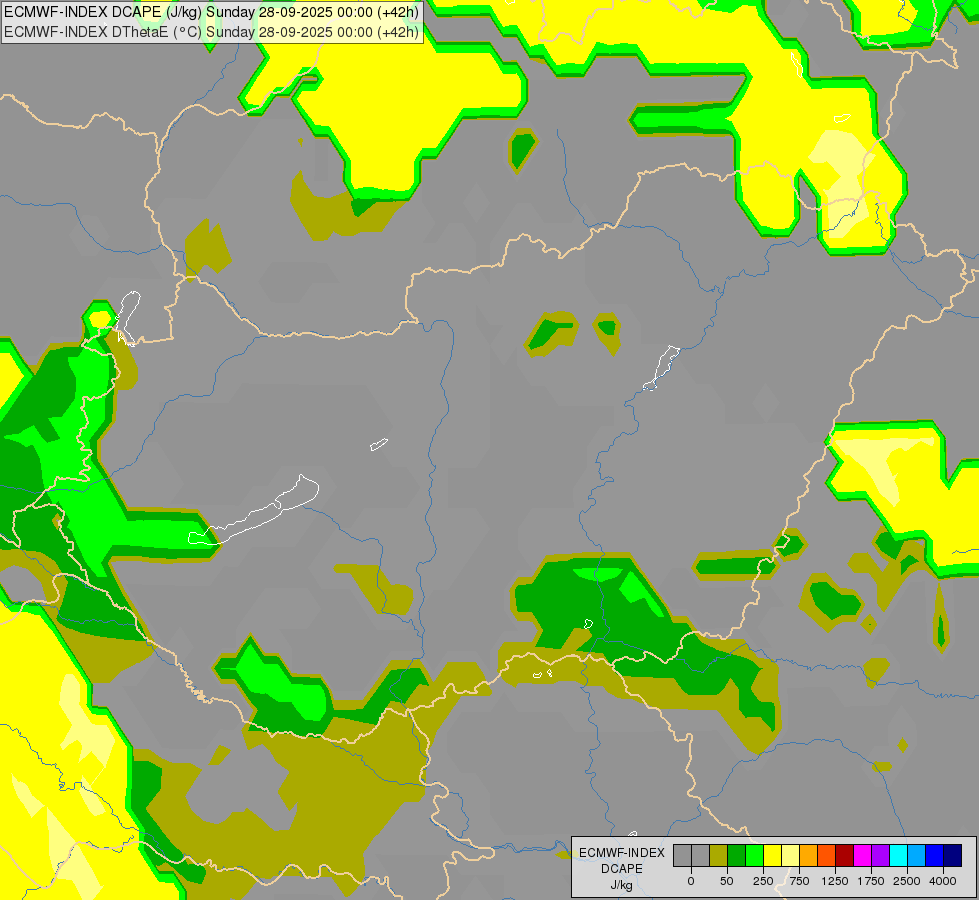This screenshot has height=900, width=979.
Task: Click the legend value 50
Action: pos(727,881)
